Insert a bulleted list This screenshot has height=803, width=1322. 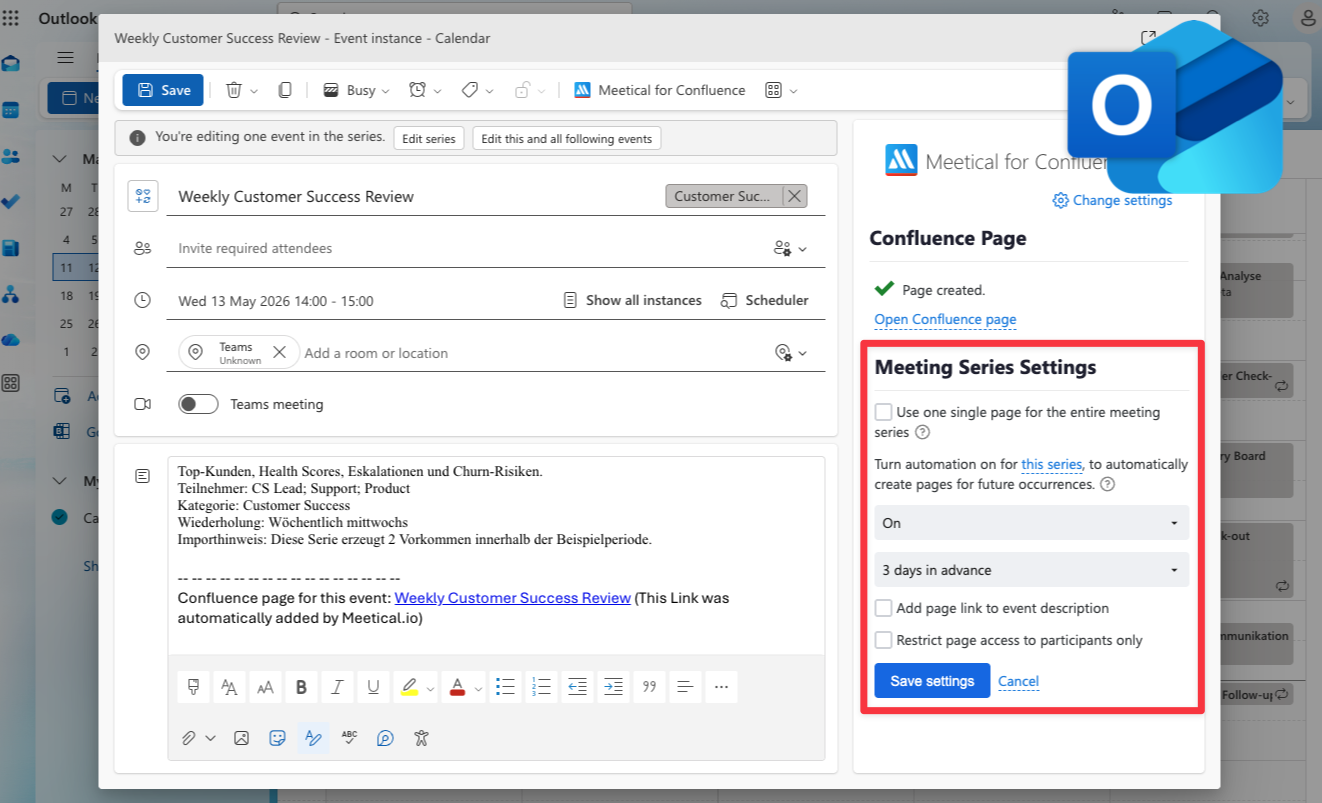pos(505,687)
